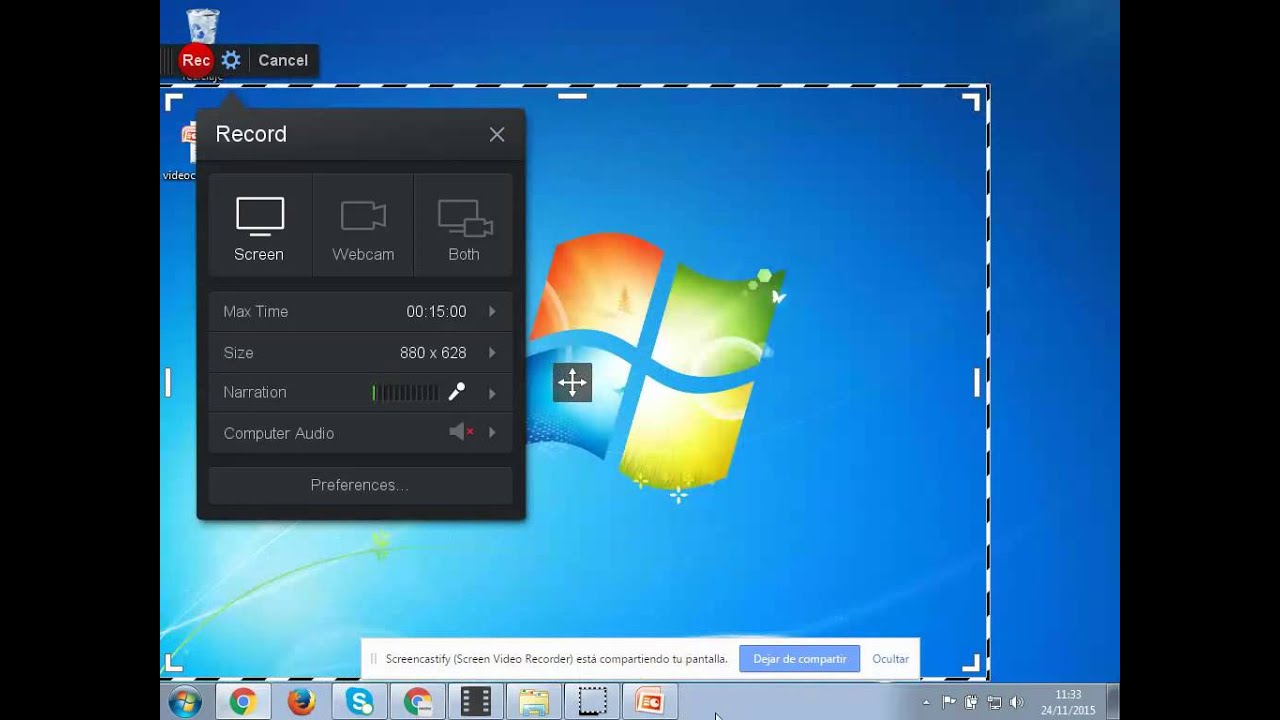
Task: Open Preferences...
Action: coord(360,485)
